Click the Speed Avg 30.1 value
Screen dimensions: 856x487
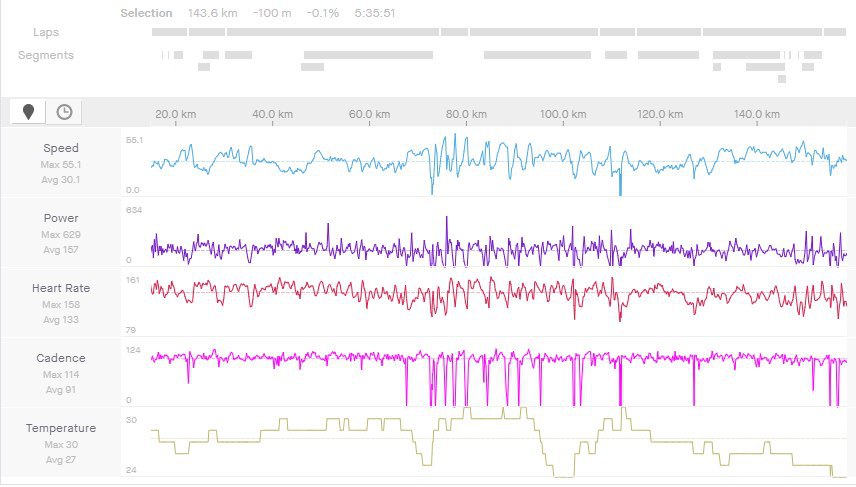coord(61,180)
